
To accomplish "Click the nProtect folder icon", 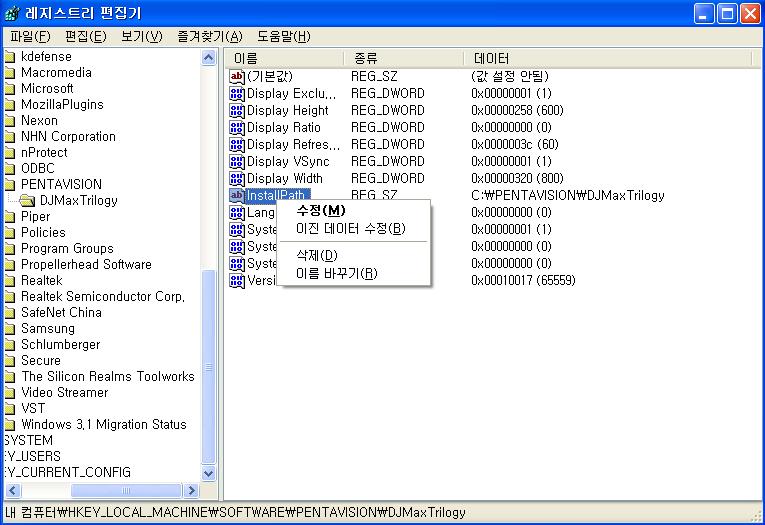I will [x=10, y=153].
